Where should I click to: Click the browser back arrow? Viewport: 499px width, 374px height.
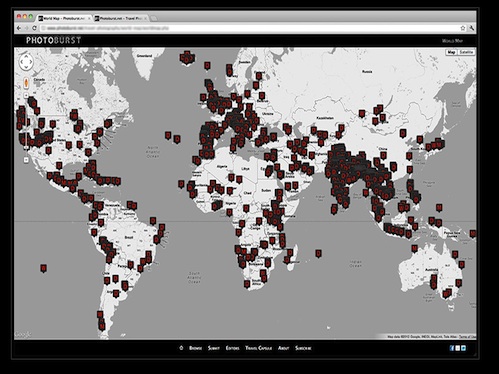click(x=19, y=28)
